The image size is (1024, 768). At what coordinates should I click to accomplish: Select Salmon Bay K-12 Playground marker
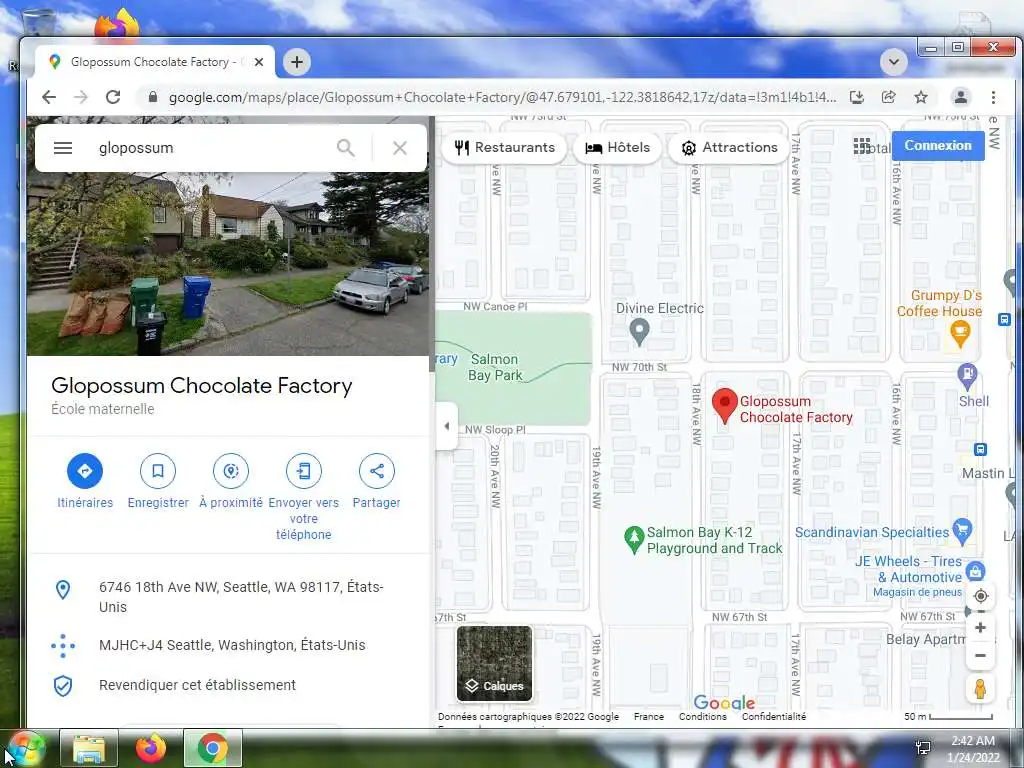634,540
